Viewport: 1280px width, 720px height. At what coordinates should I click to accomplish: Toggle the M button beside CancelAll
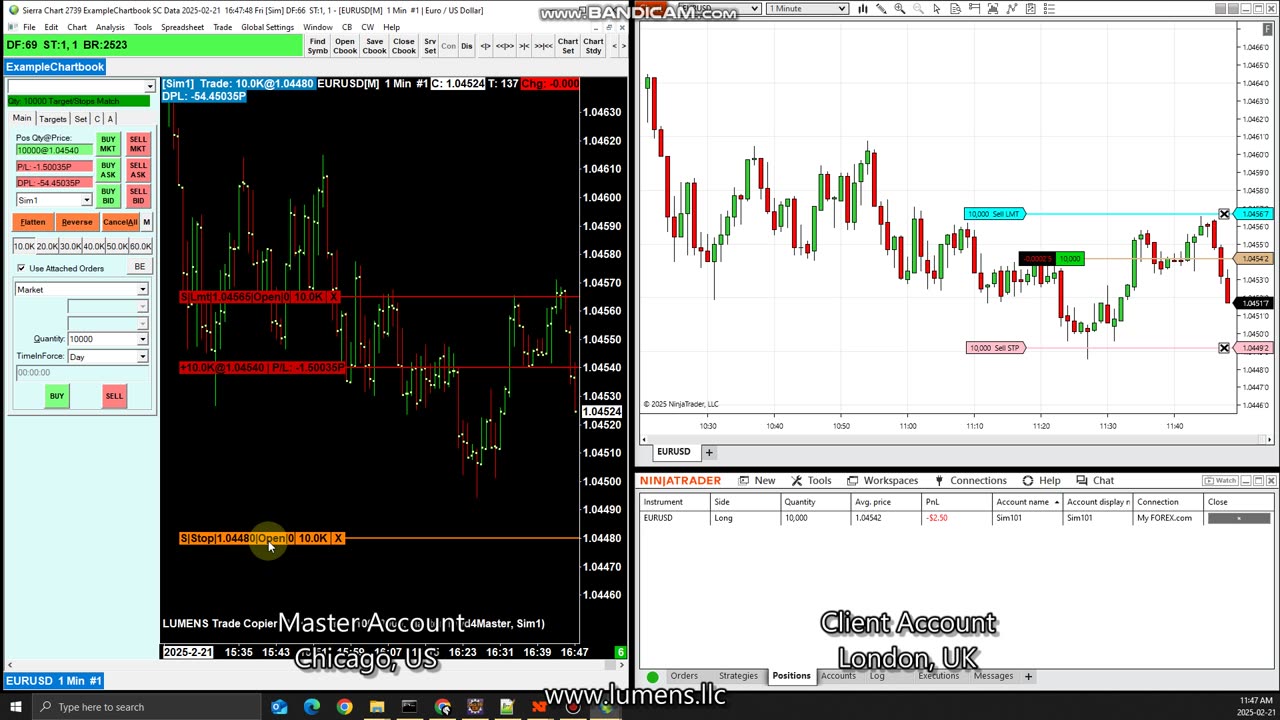(146, 222)
